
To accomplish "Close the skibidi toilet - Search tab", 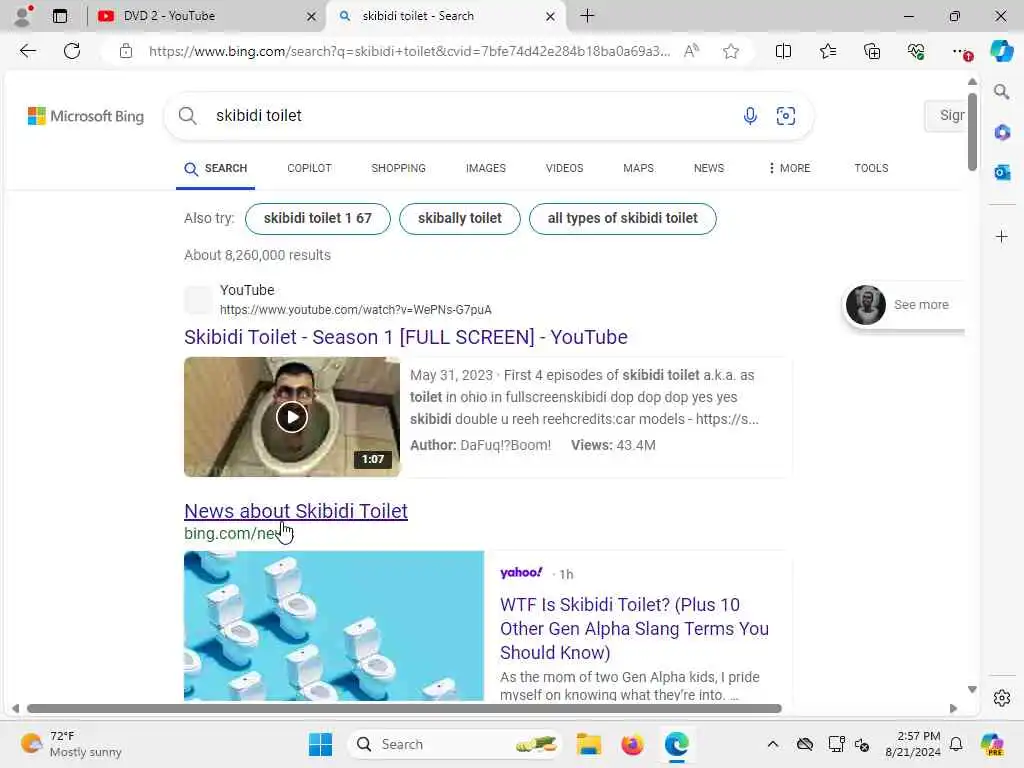I will pos(551,16).
